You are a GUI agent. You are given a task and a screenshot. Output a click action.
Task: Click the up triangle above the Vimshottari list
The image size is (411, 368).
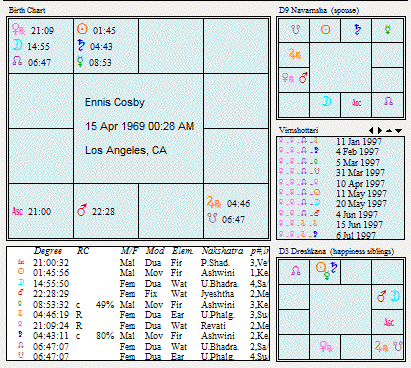click(389, 131)
